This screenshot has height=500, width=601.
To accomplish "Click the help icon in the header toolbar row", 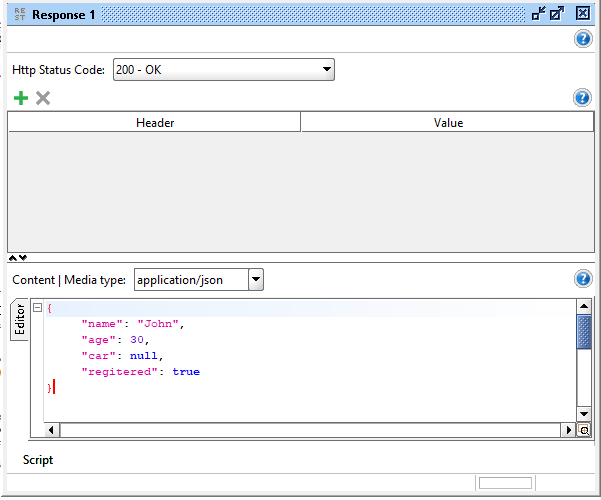I will [583, 98].
